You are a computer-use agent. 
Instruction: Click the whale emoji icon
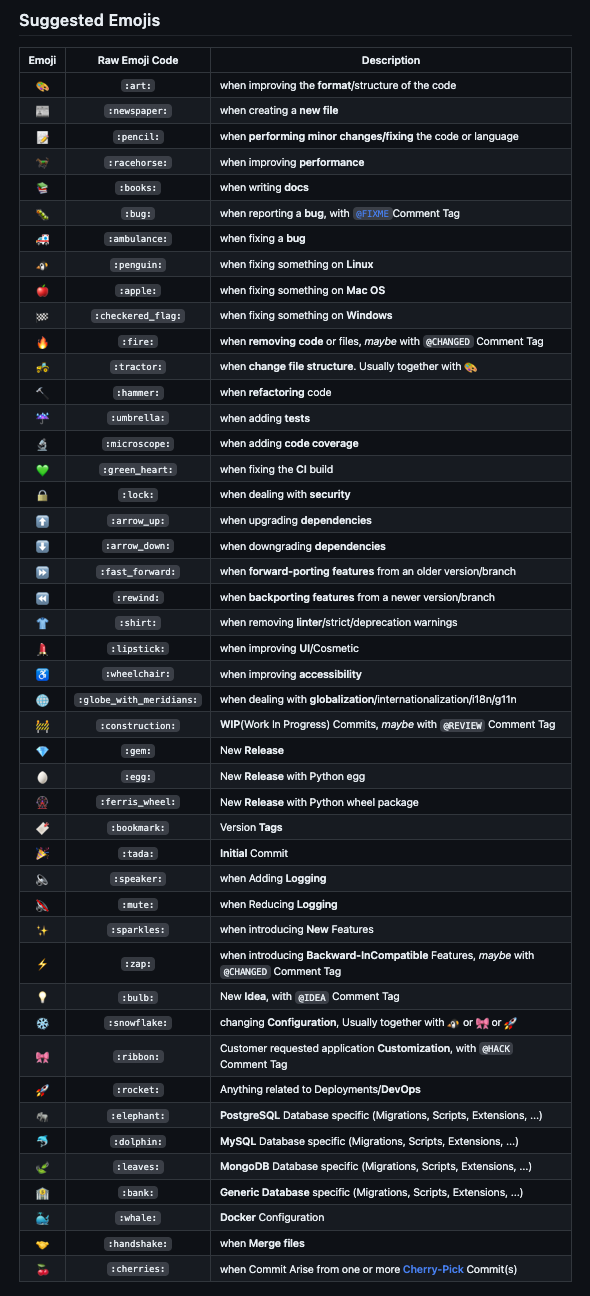point(42,1218)
